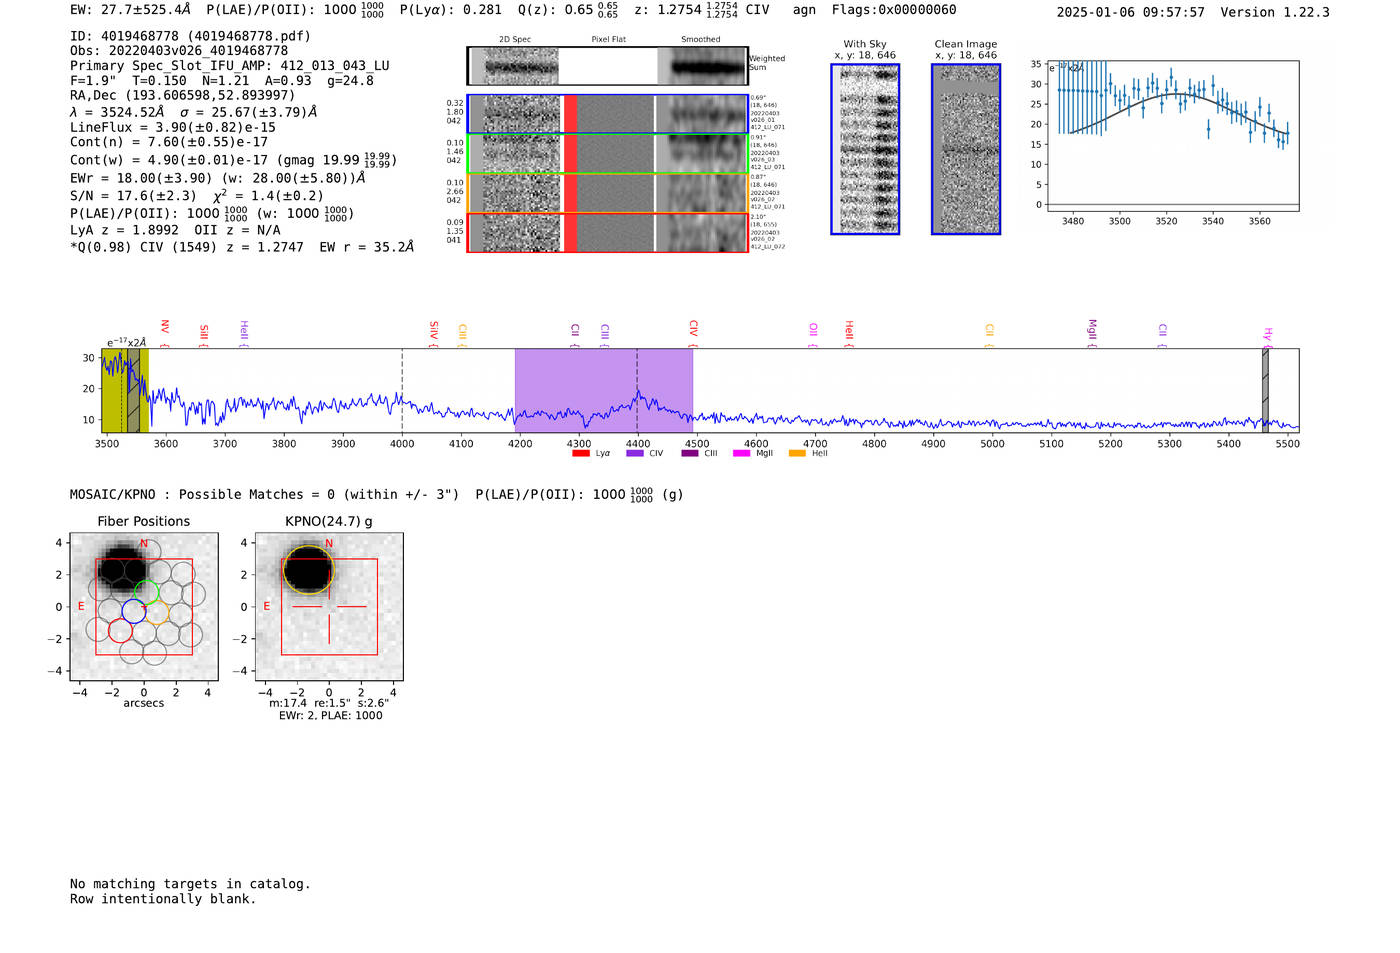
Task: Click the NV line label above the spectrum
Action: click(x=165, y=333)
